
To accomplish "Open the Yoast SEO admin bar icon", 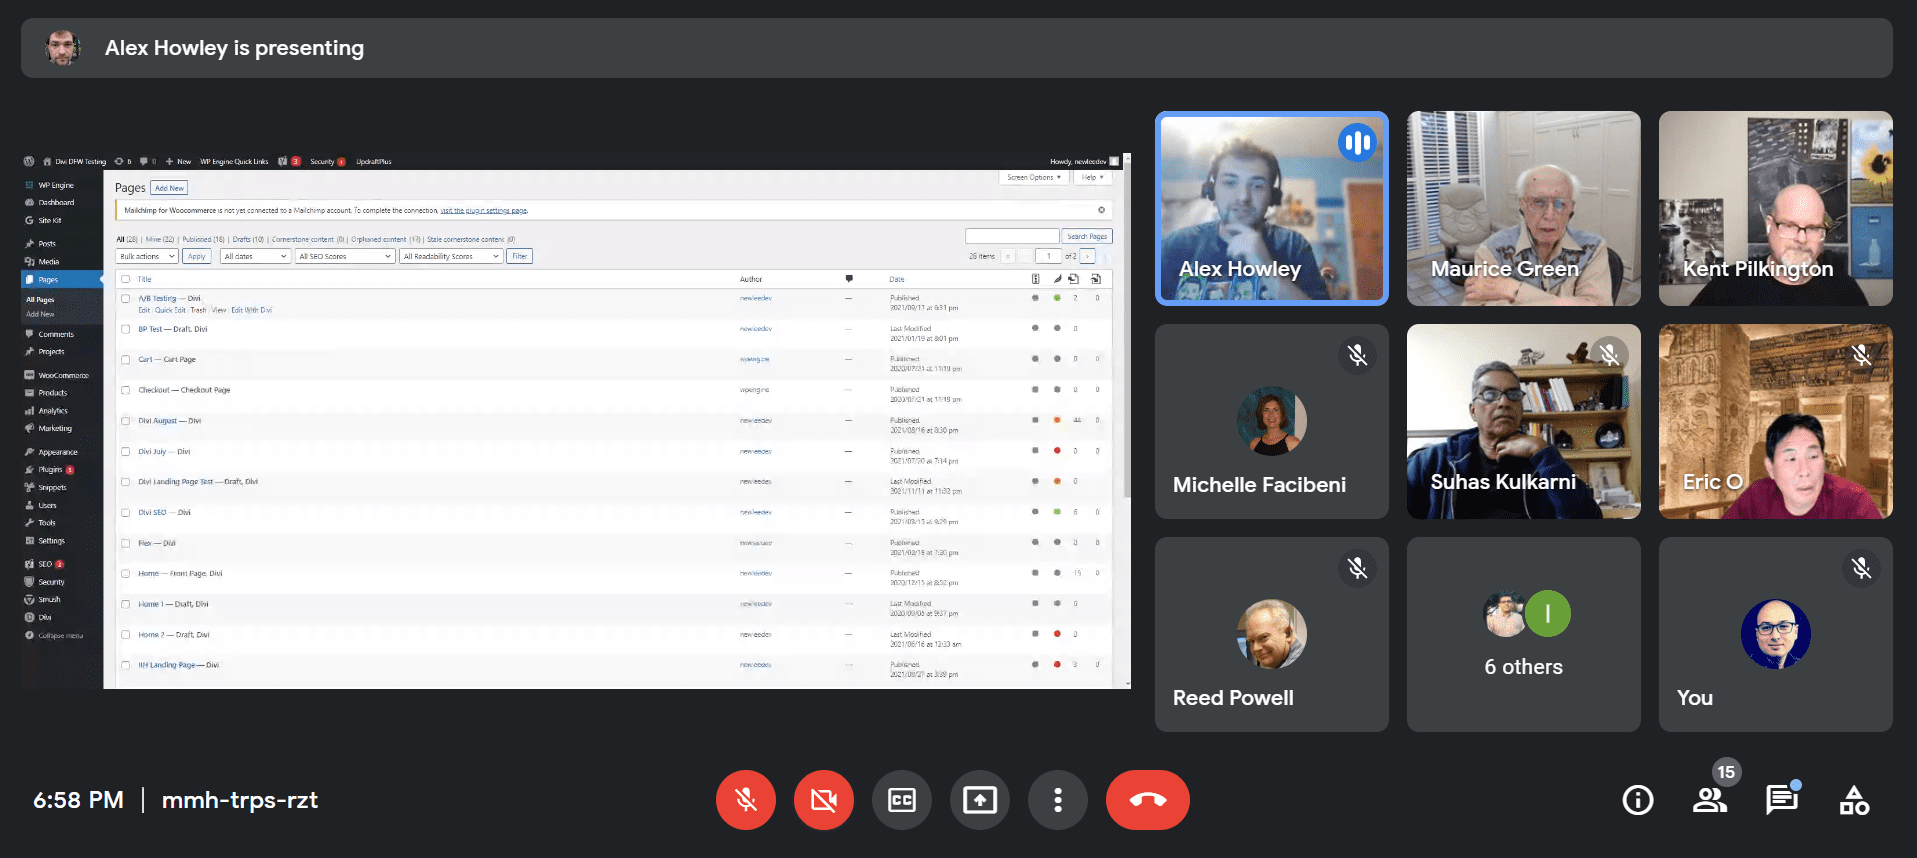I will click(283, 161).
